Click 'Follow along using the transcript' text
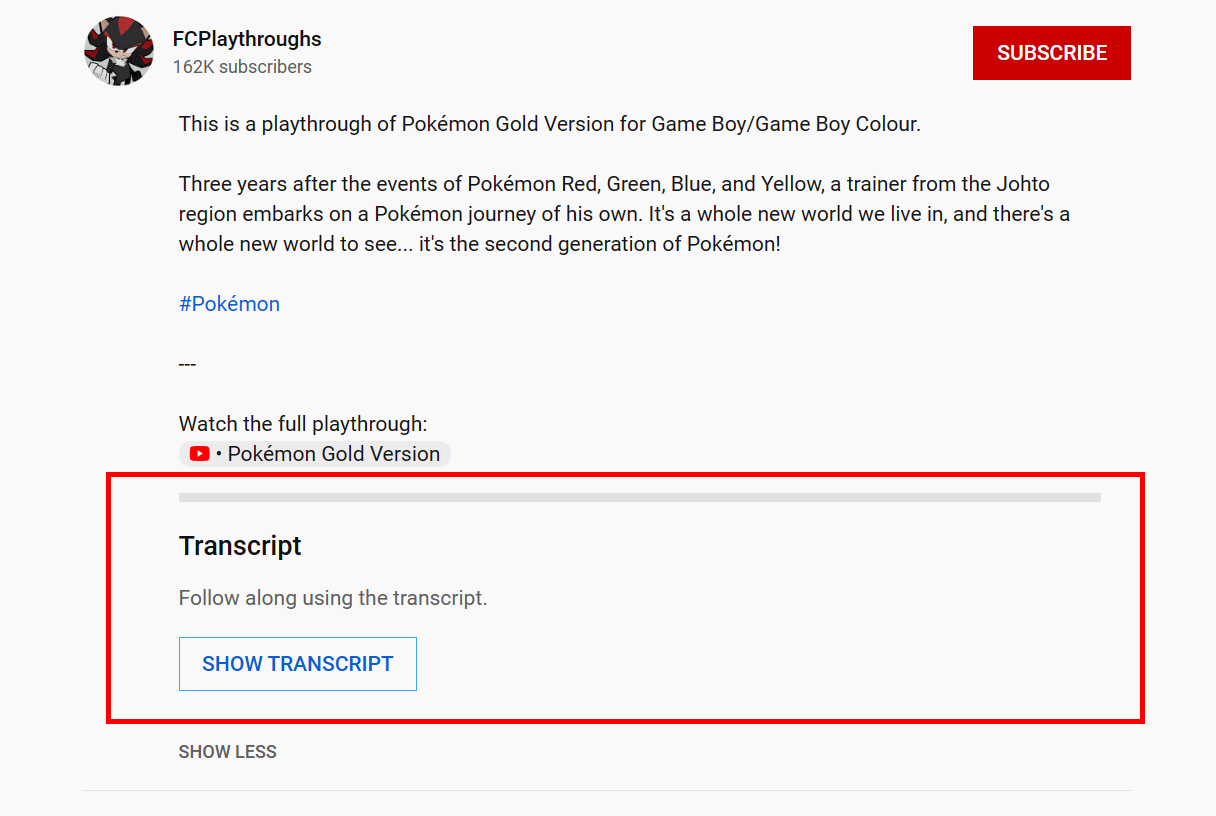1216x816 pixels. coord(333,597)
